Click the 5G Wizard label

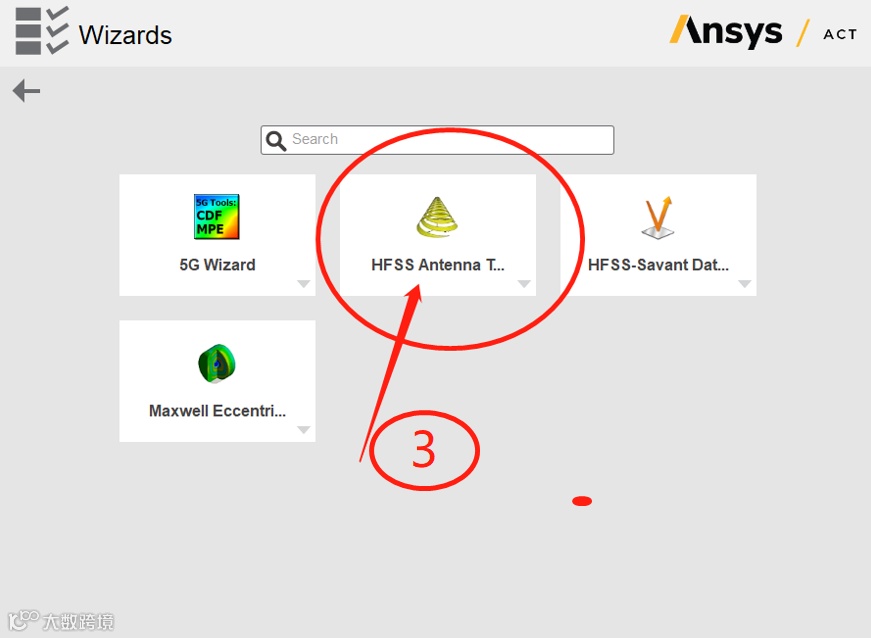(x=217, y=265)
